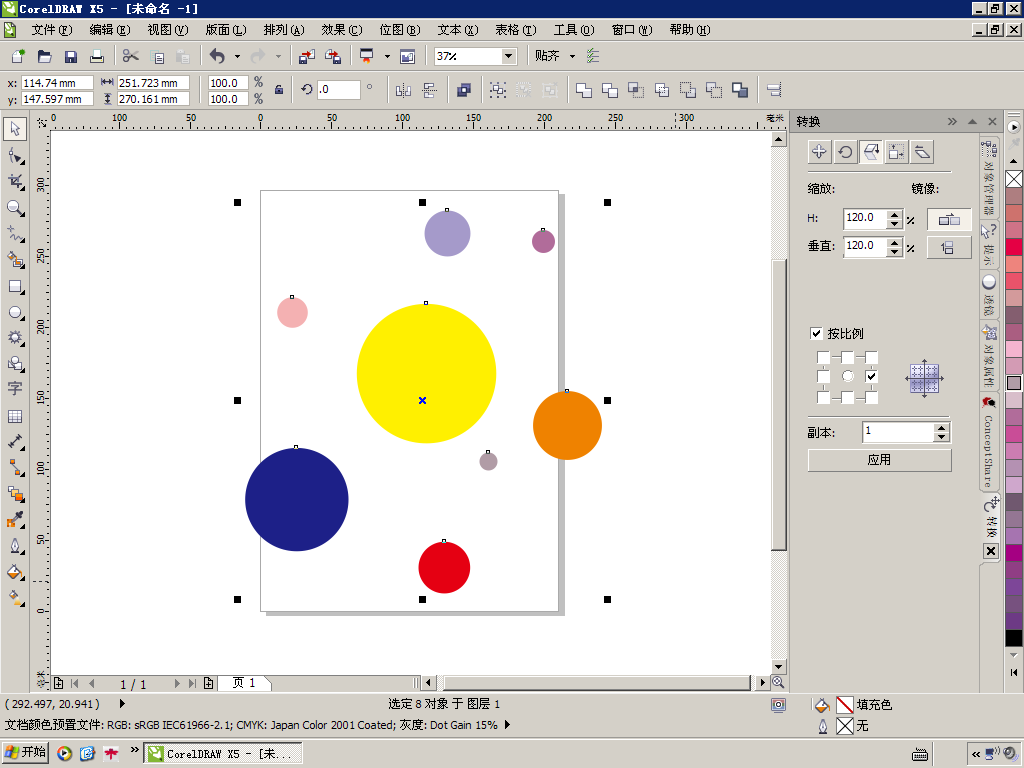
Task: Toggle the 按比例 proportional checkbox
Action: [816, 334]
